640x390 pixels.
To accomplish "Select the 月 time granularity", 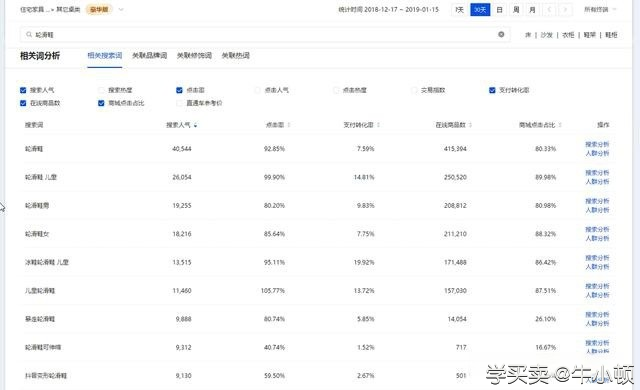I will [x=532, y=9].
